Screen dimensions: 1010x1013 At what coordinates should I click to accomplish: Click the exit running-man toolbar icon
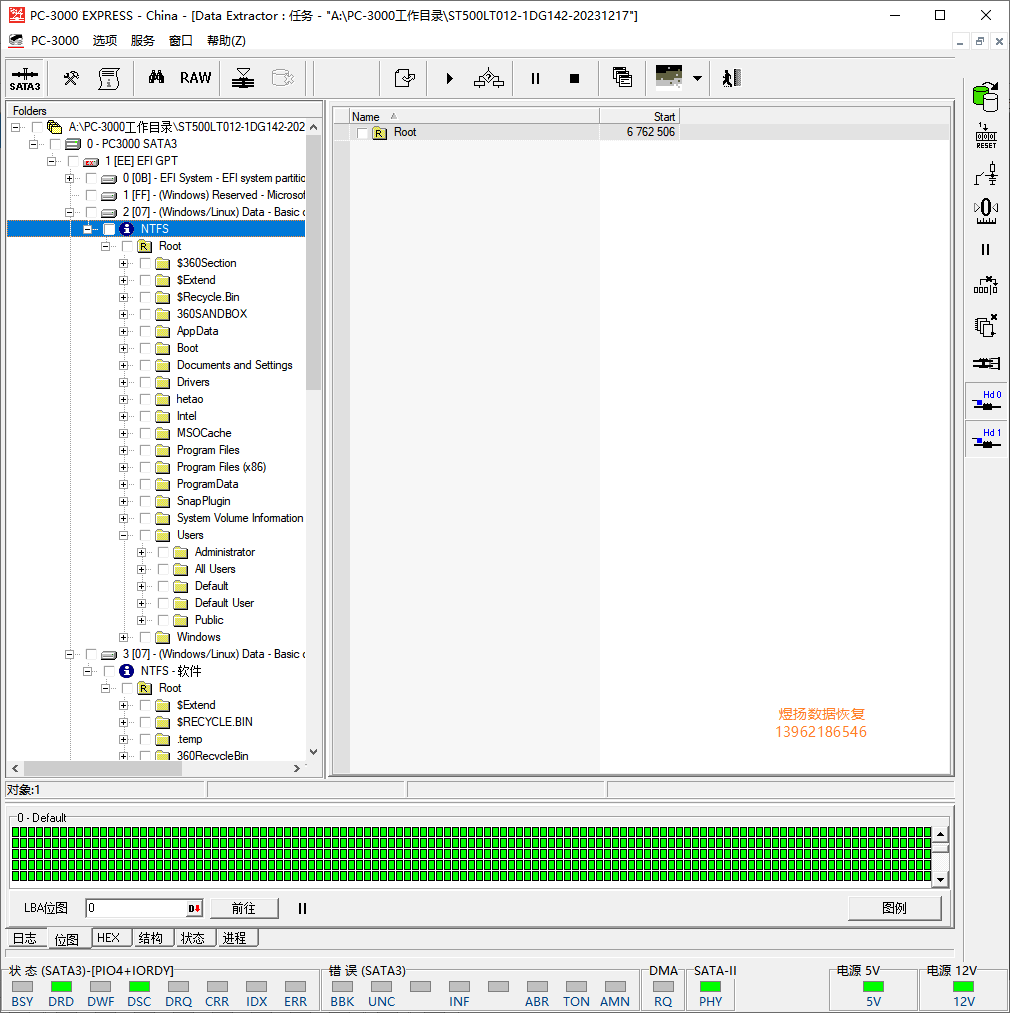pyautogui.click(x=731, y=79)
